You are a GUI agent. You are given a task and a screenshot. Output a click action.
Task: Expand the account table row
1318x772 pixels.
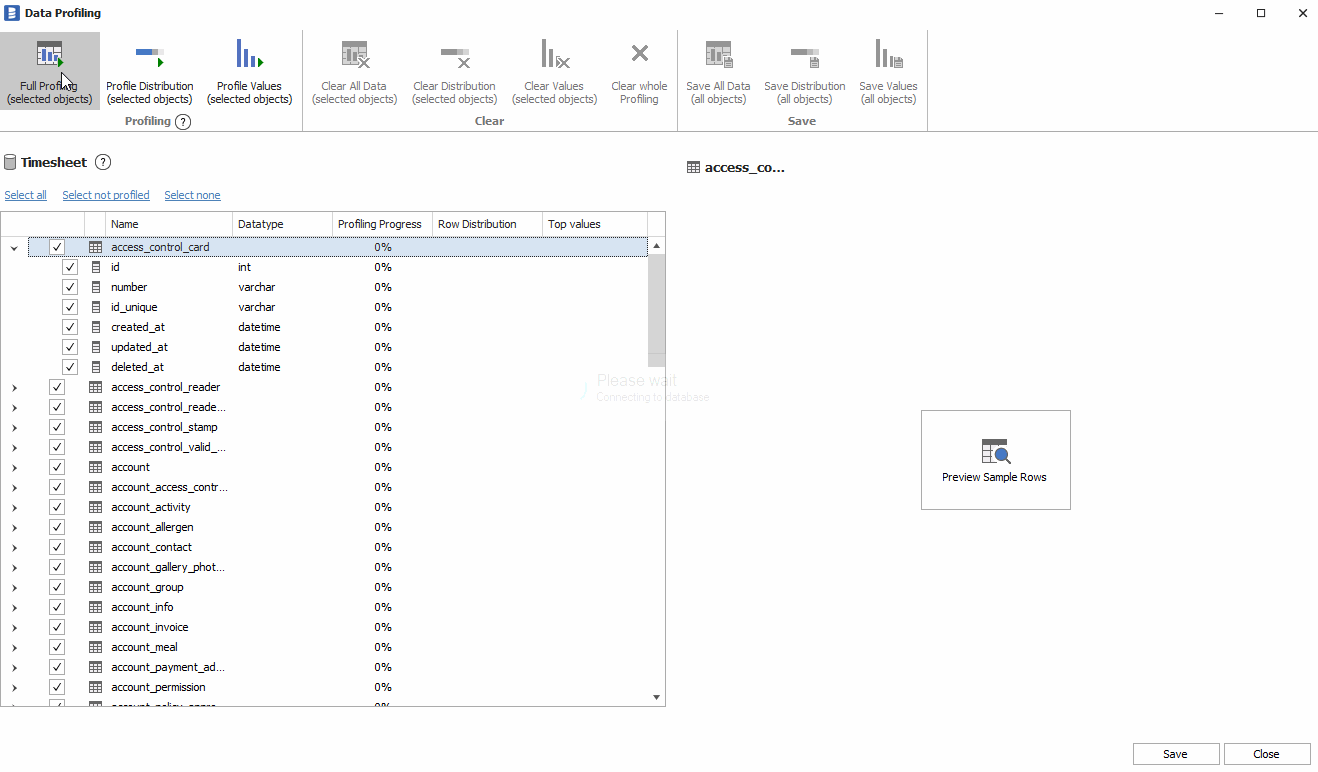(14, 467)
